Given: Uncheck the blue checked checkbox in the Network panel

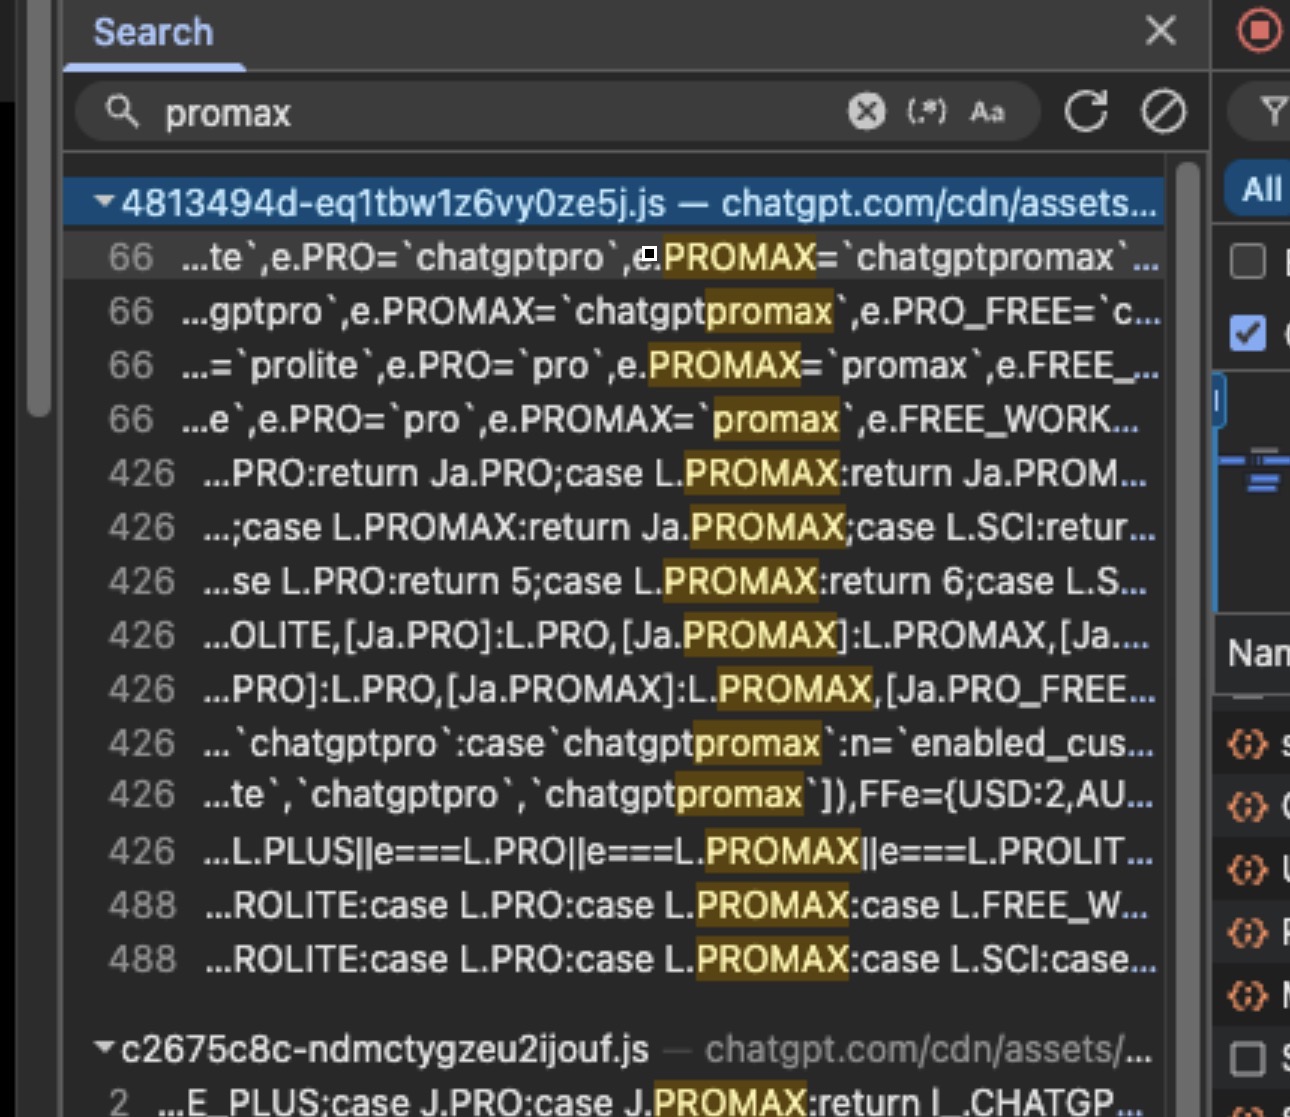Looking at the screenshot, I should tap(1247, 333).
